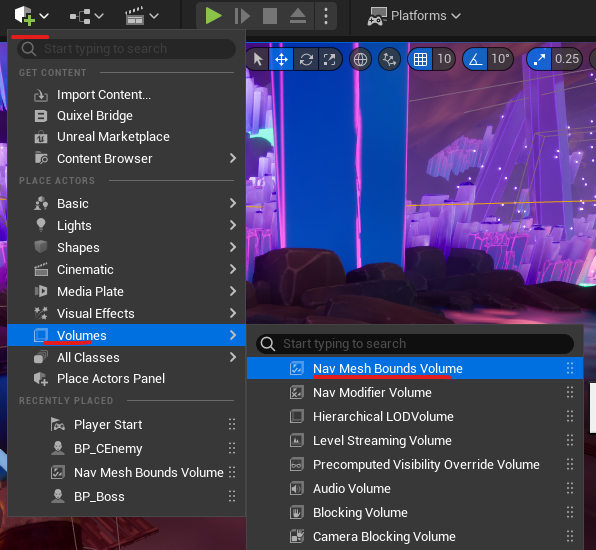This screenshot has width=596, height=550.
Task: Select recently placed Nav Mesh Bounds Volume
Action: click(127, 472)
